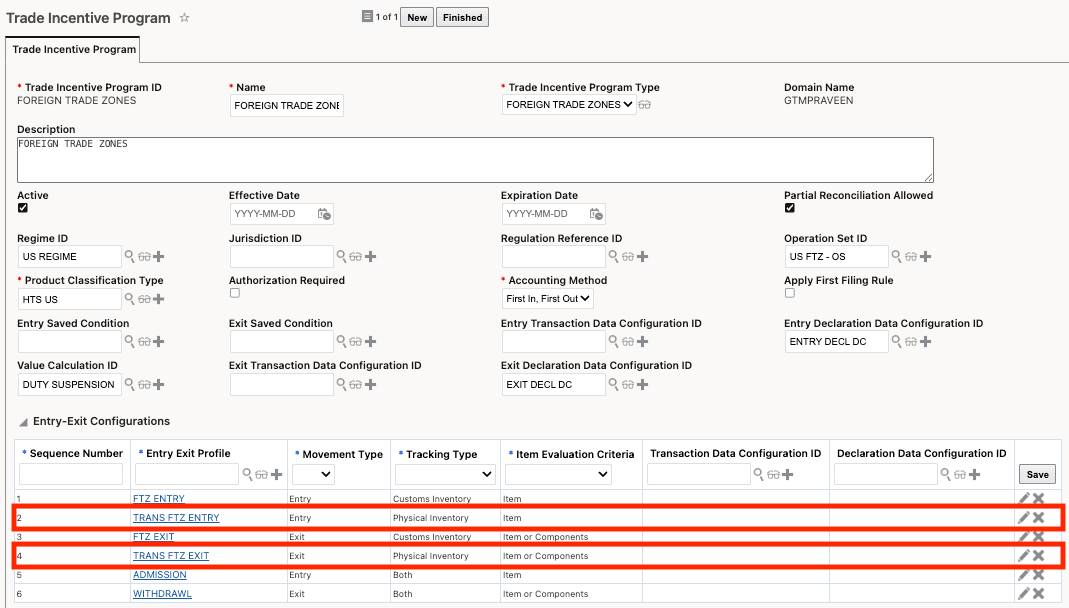Add Transaction Data Configuration ID in grid
This screenshot has height=608, width=1069.
(x=787, y=474)
